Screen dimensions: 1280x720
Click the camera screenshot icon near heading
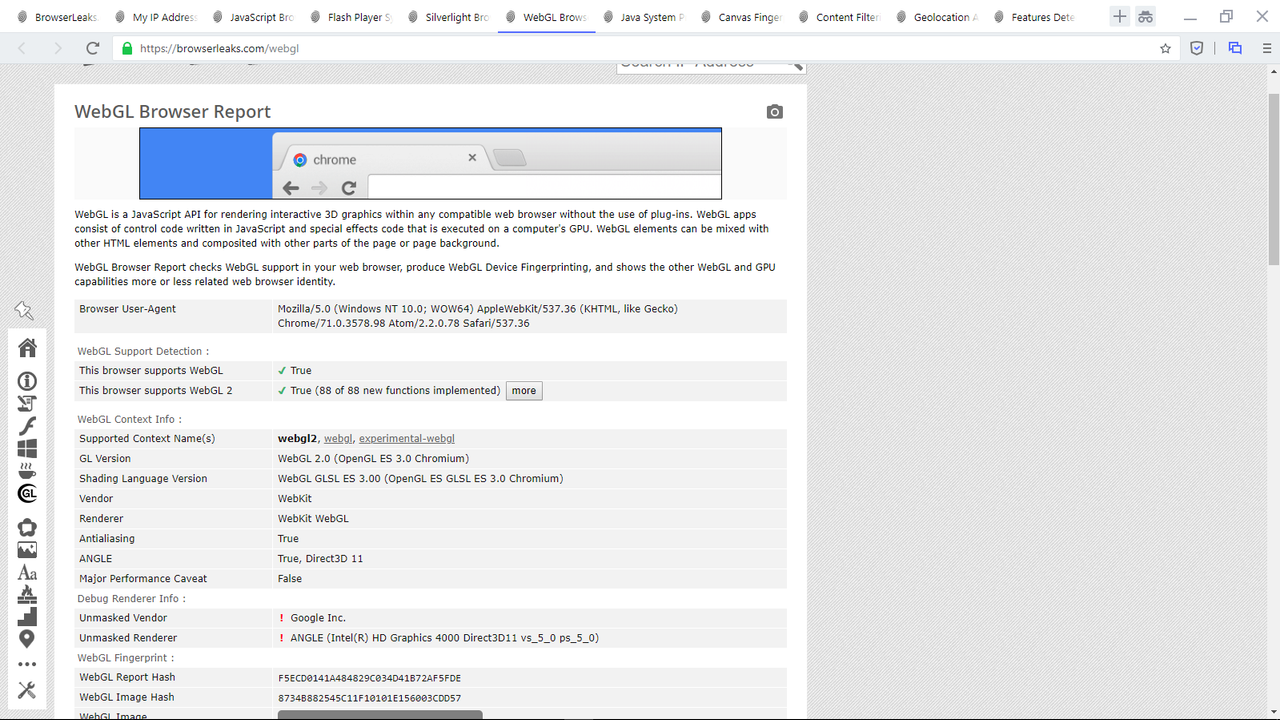775,112
